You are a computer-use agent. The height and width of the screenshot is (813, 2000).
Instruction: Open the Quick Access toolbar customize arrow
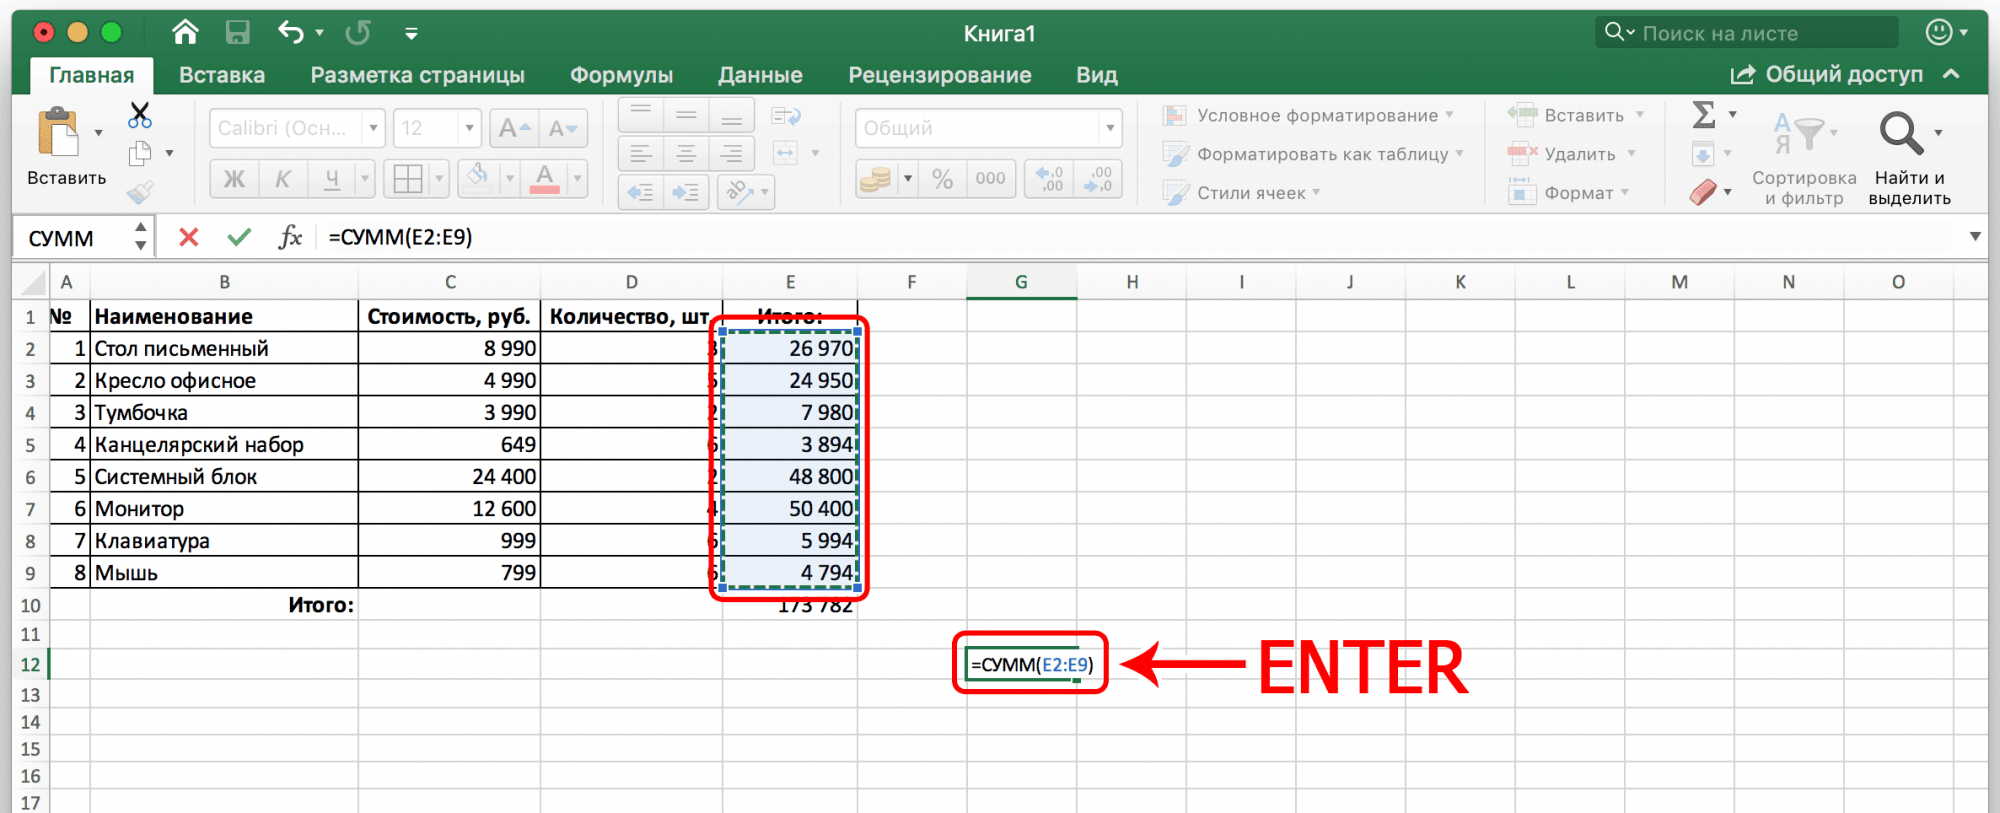[411, 34]
